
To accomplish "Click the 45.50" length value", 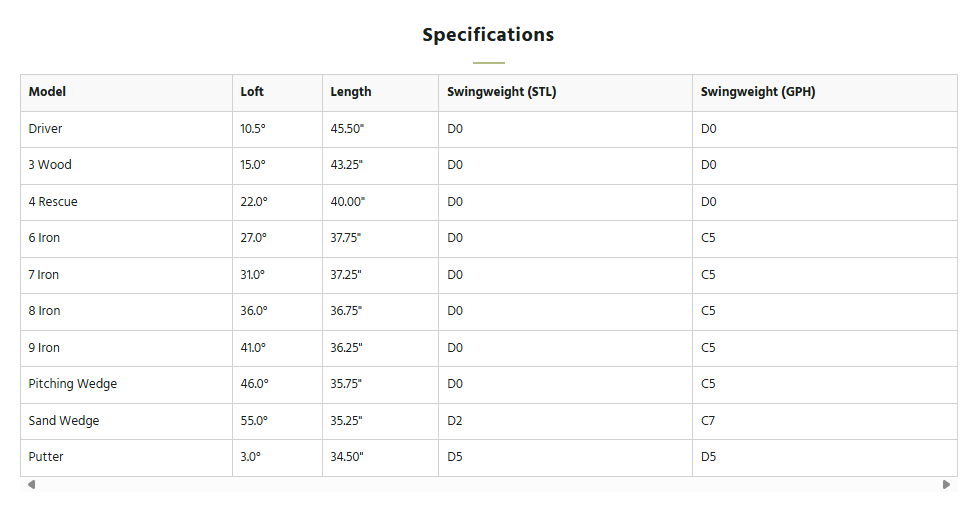I will 347,129.
